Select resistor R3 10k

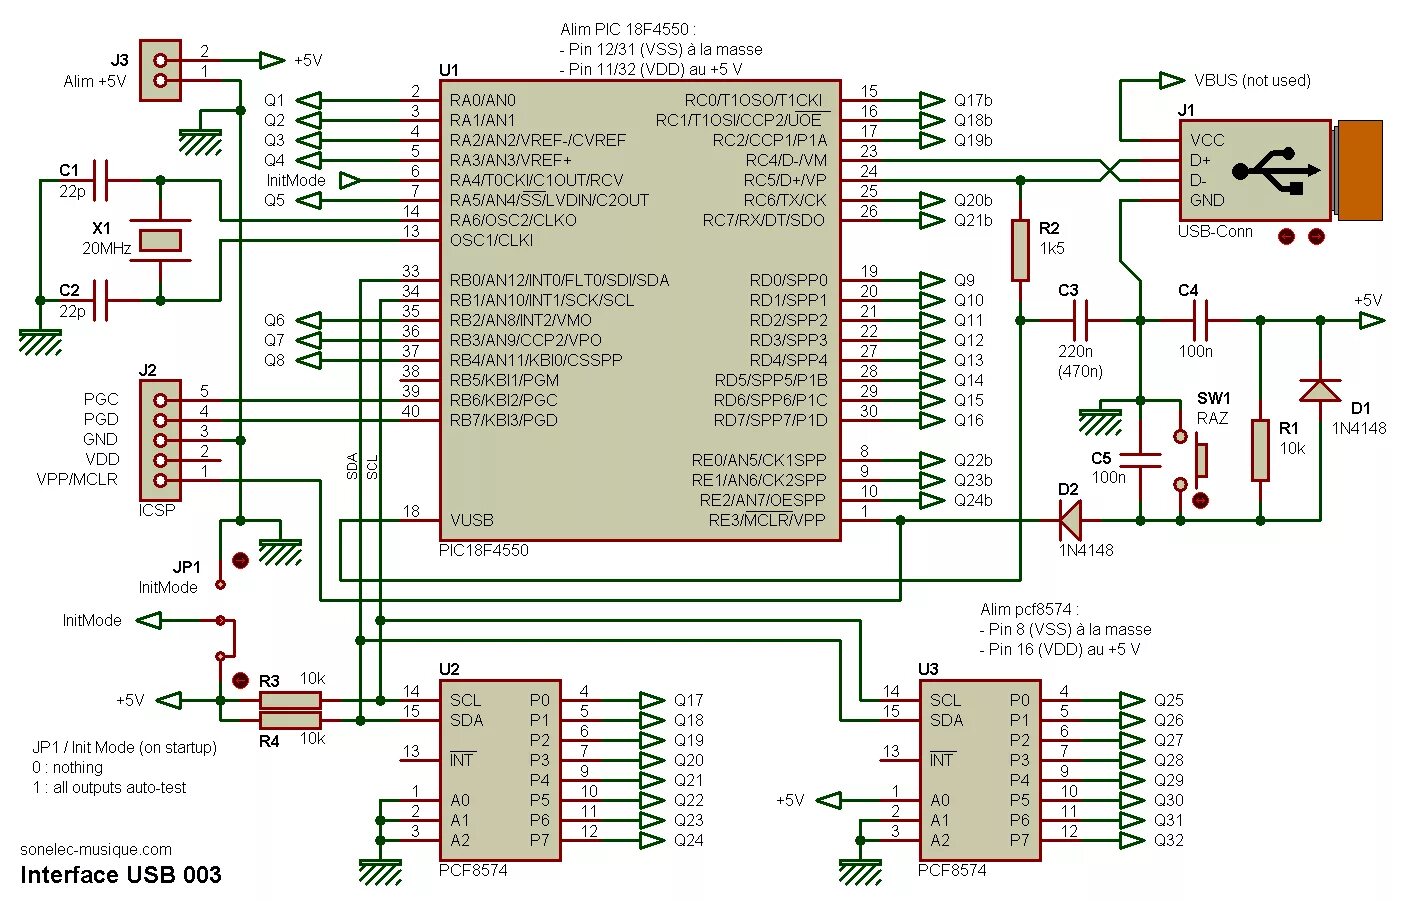pos(290,701)
